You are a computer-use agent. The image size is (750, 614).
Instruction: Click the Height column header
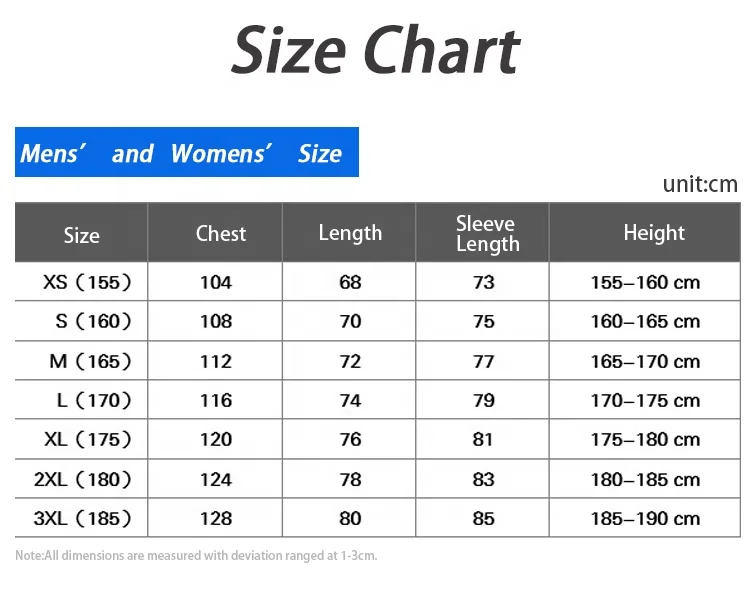click(x=654, y=233)
